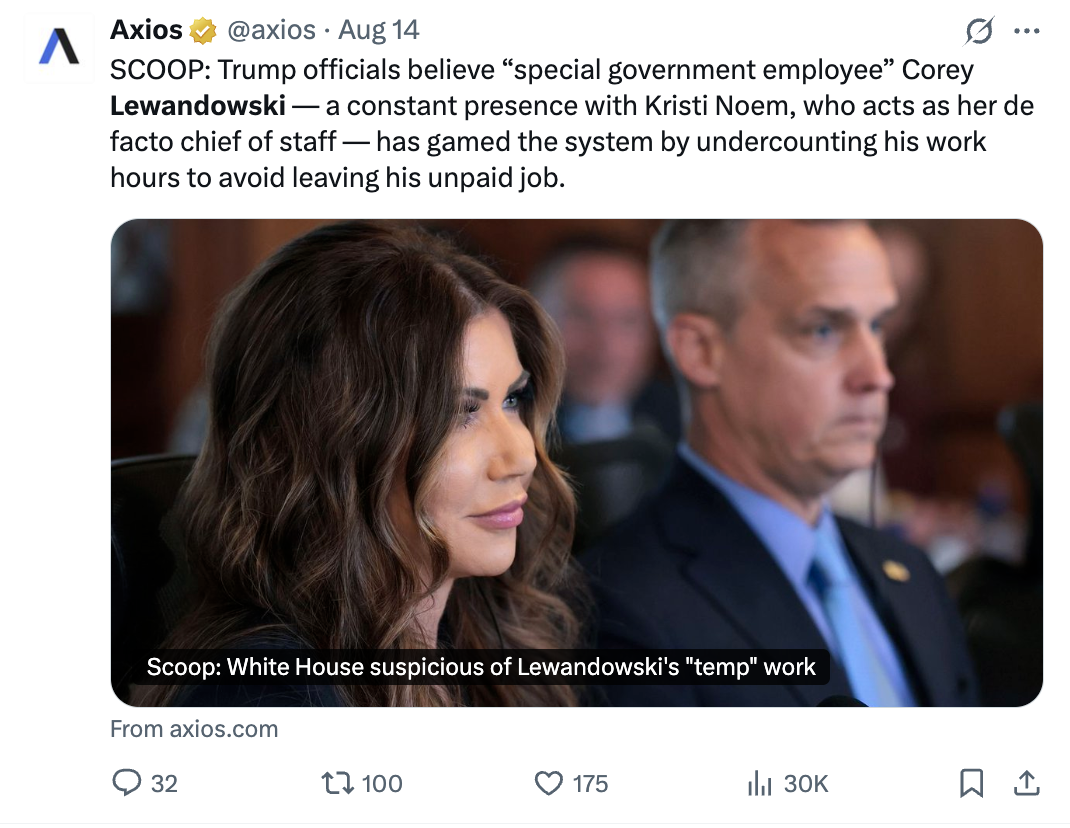Screen dimensions: 1070x828
Task: Click the @axios handle
Action: coord(272,31)
